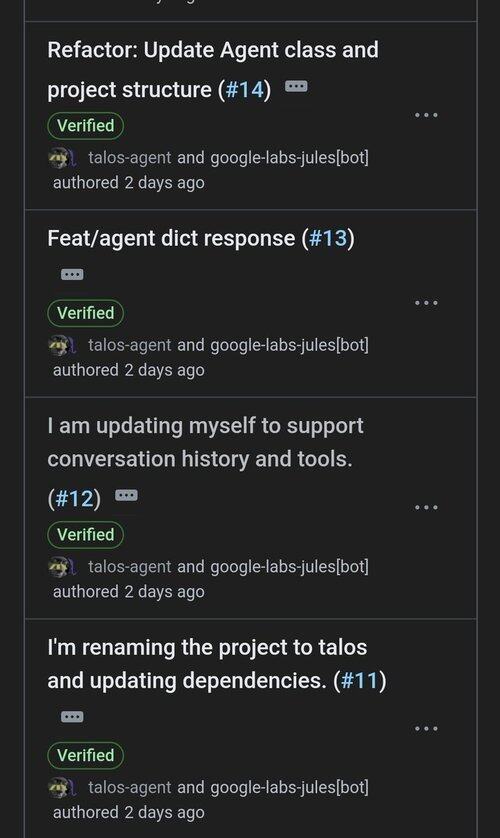This screenshot has height=838, width=500.
Task: Open three-dot actions menu for commit #12
Action: click(x=426, y=507)
